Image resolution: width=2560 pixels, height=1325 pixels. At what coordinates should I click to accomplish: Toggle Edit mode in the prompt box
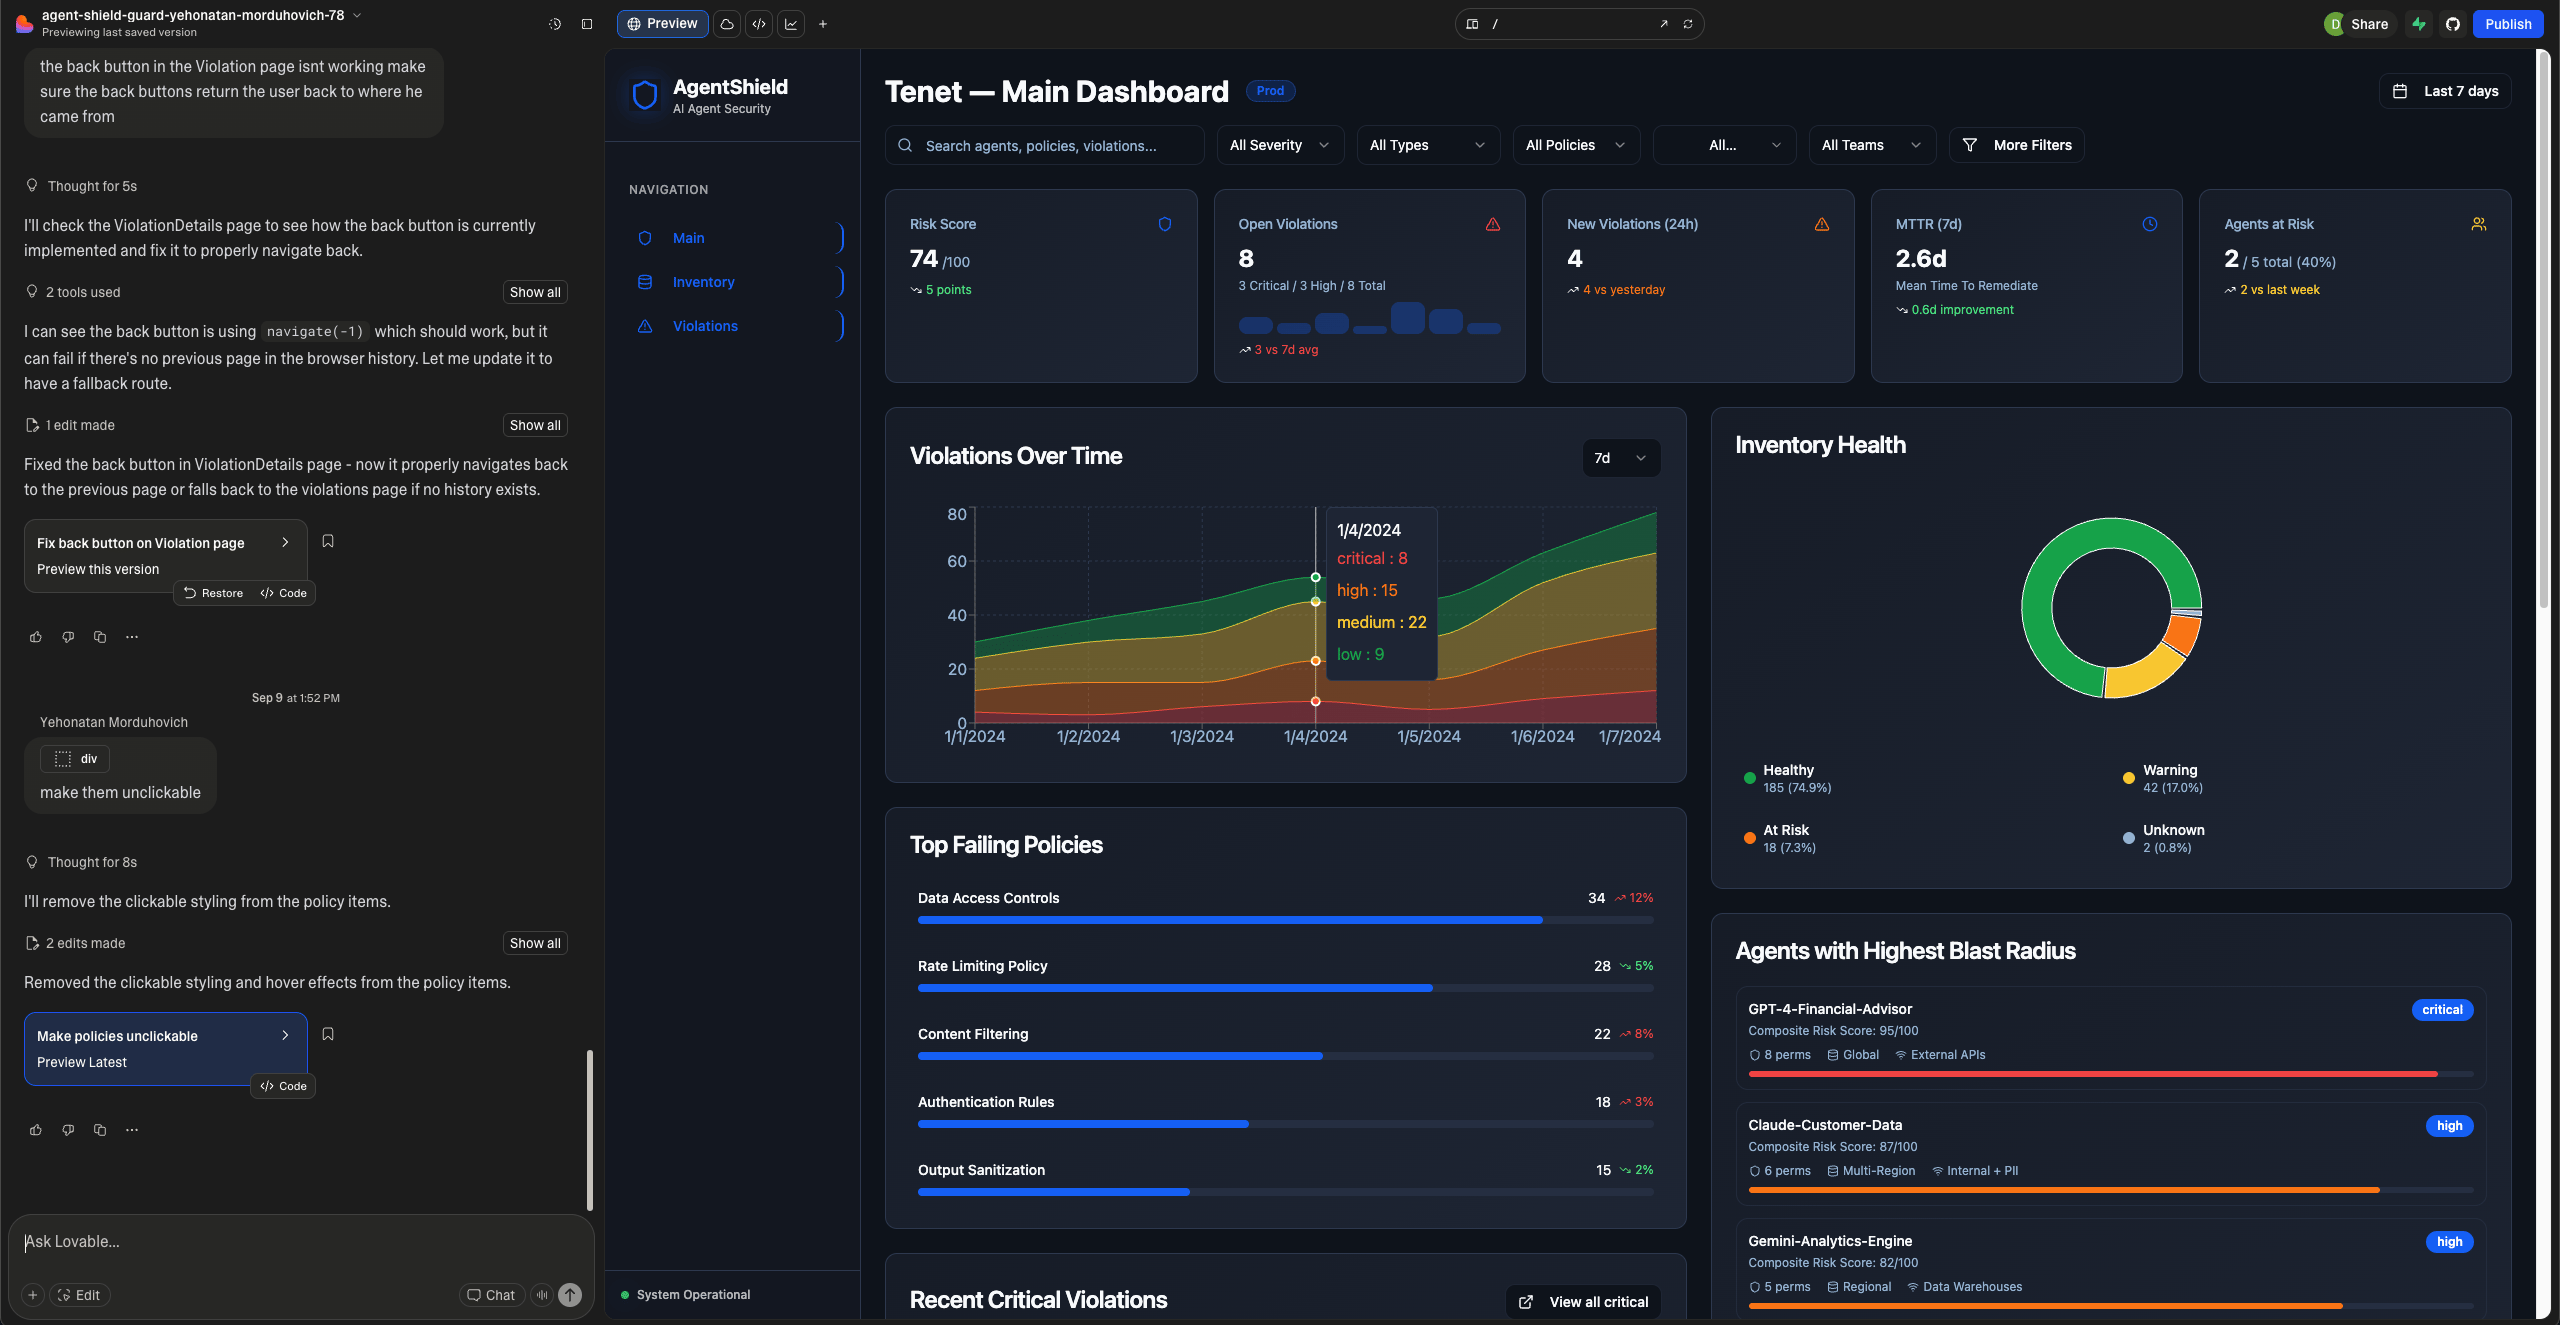coord(80,1295)
